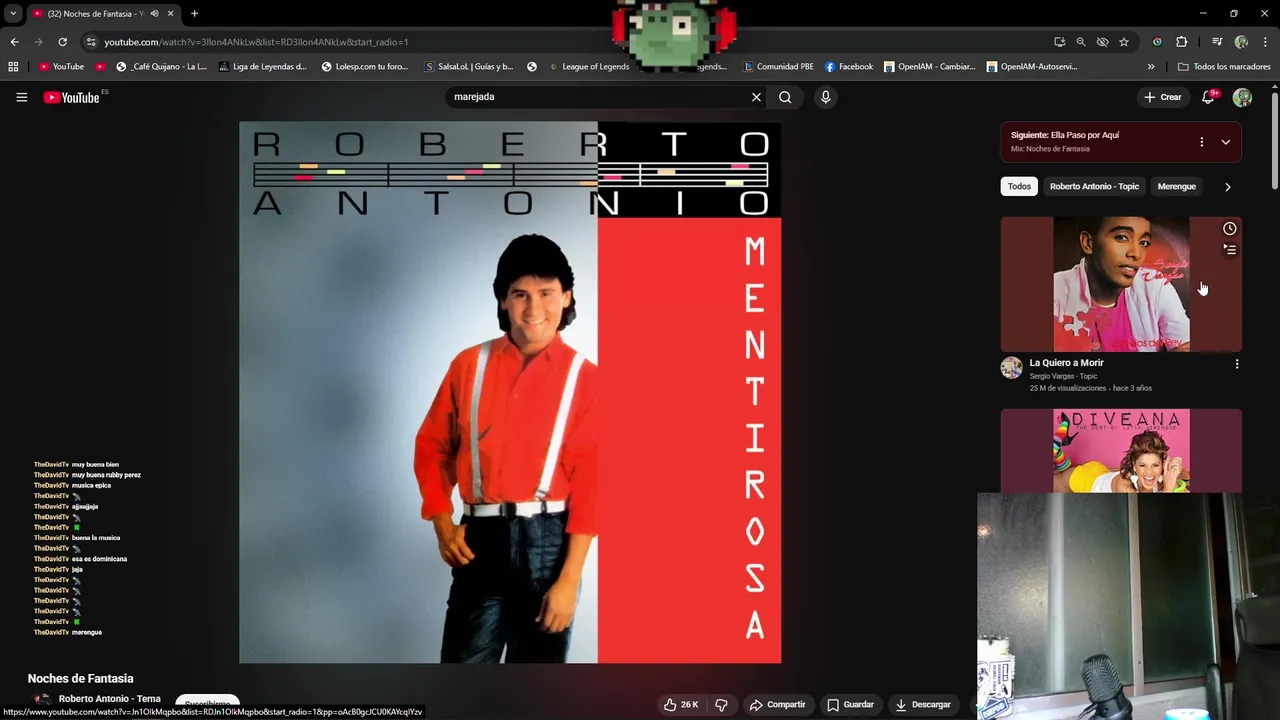1280x720 pixels.
Task: Share the video using Compartir
Action: click(x=777, y=705)
